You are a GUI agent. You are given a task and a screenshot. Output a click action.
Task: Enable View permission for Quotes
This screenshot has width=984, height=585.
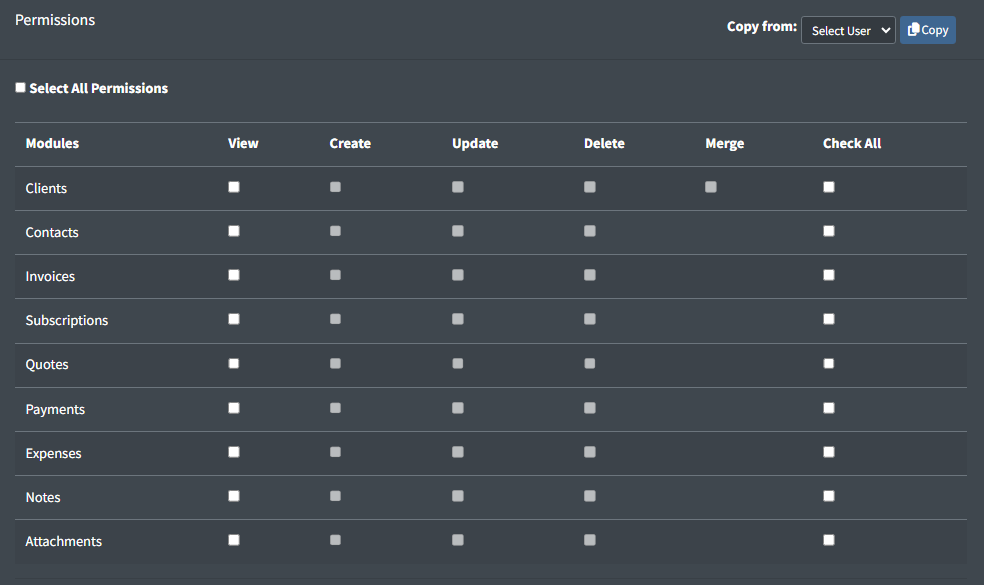coord(233,363)
